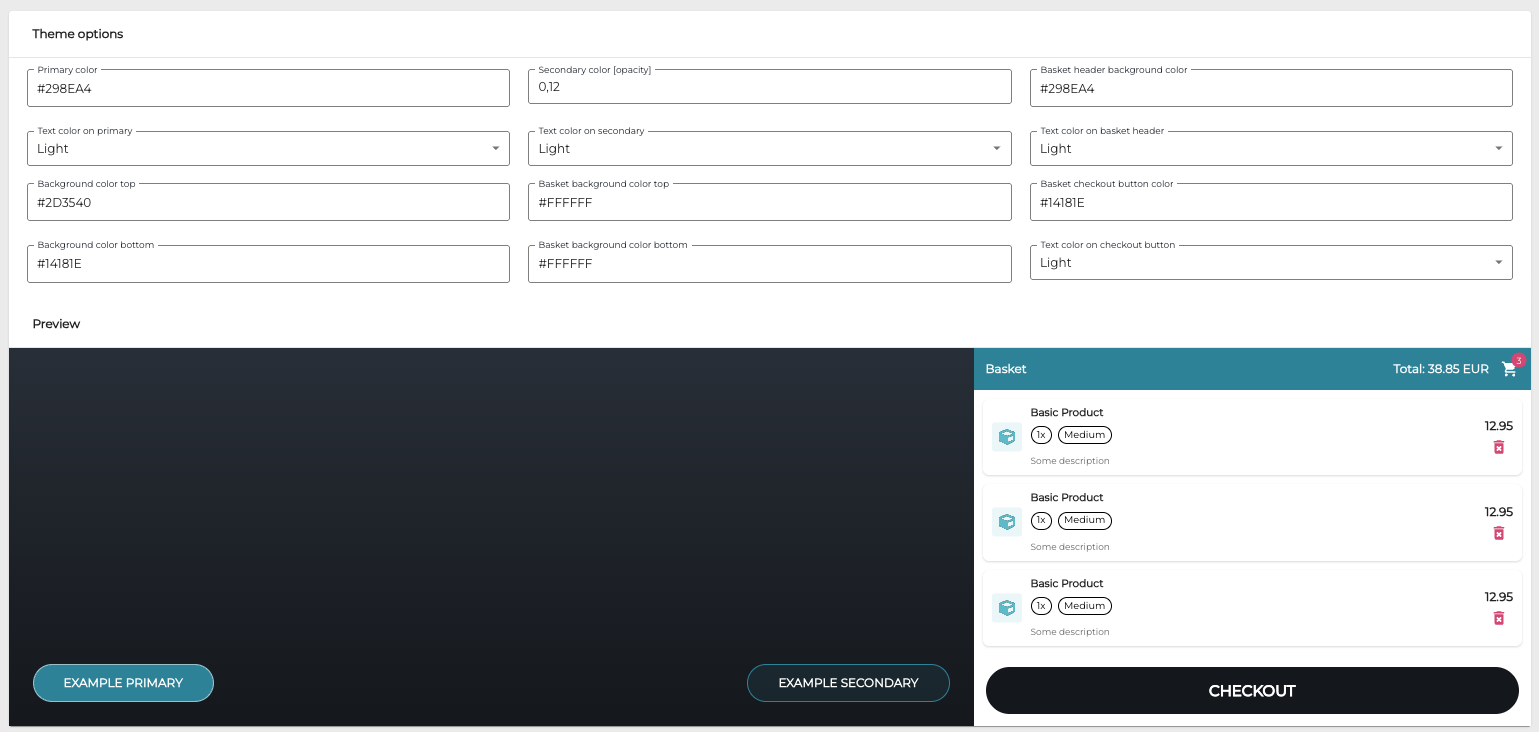Click the EXAMPLE SECONDARY button
This screenshot has width=1539, height=732.
pyautogui.click(x=848, y=683)
